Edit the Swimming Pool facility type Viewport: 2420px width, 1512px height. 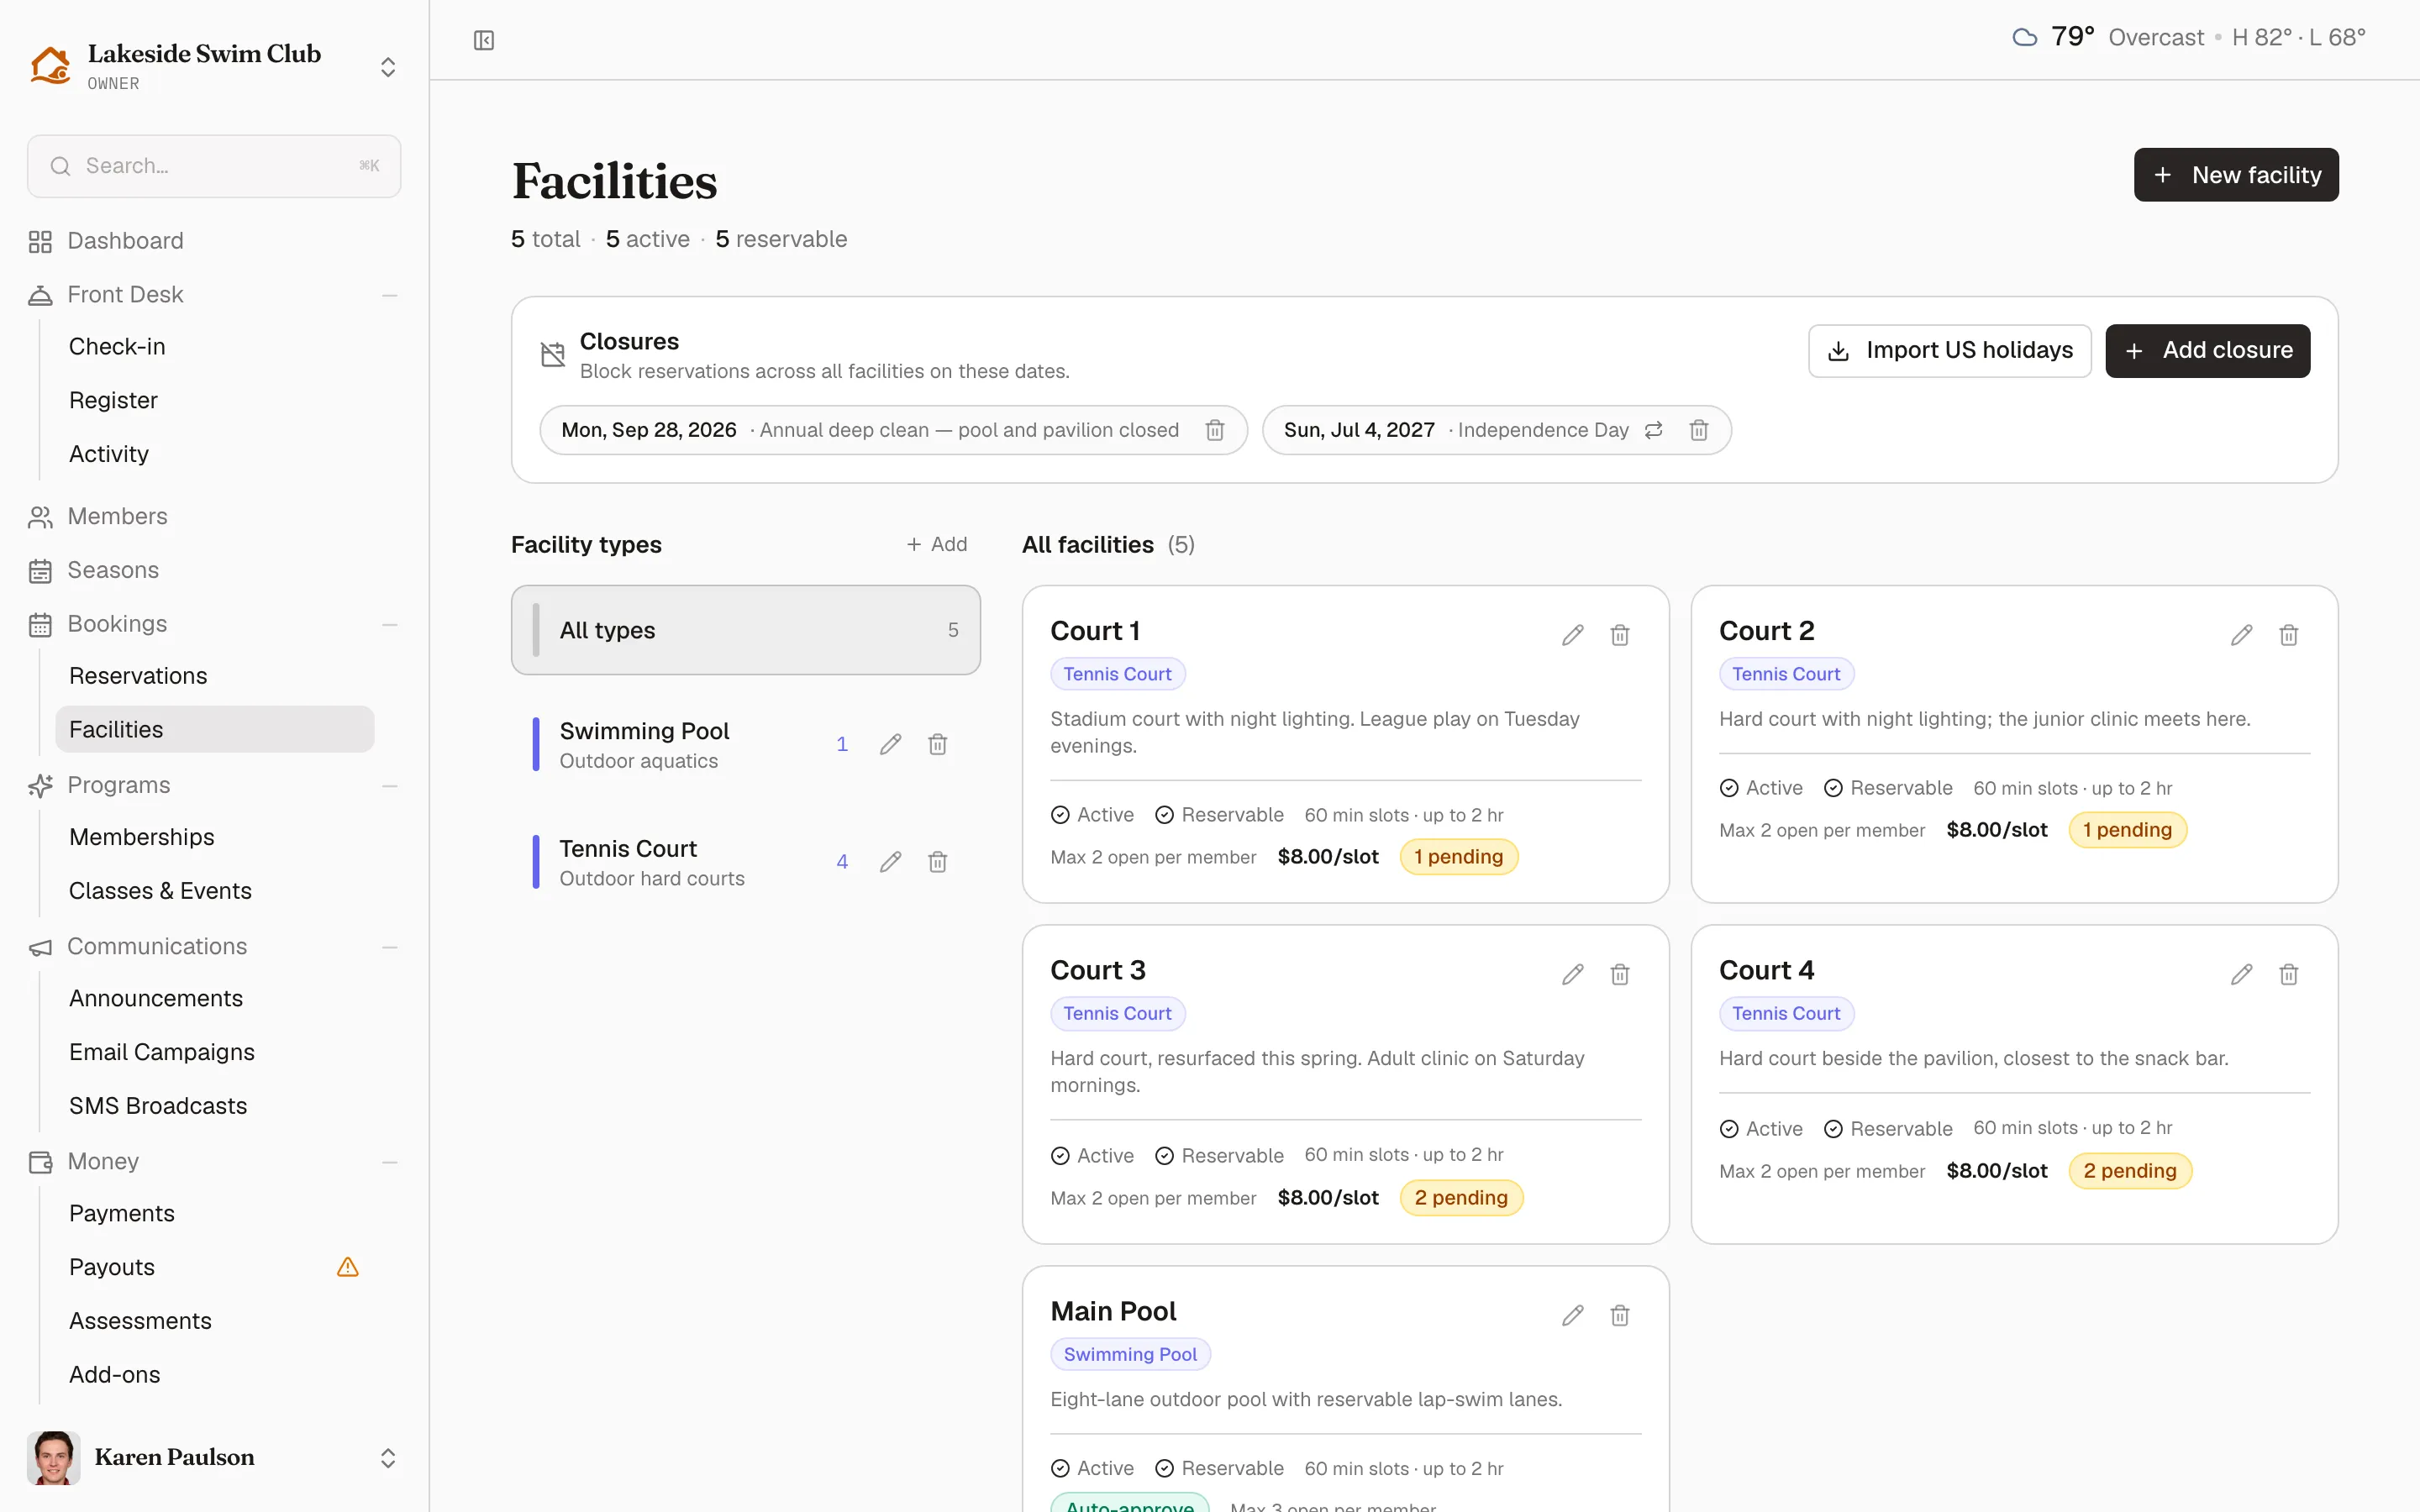click(891, 744)
